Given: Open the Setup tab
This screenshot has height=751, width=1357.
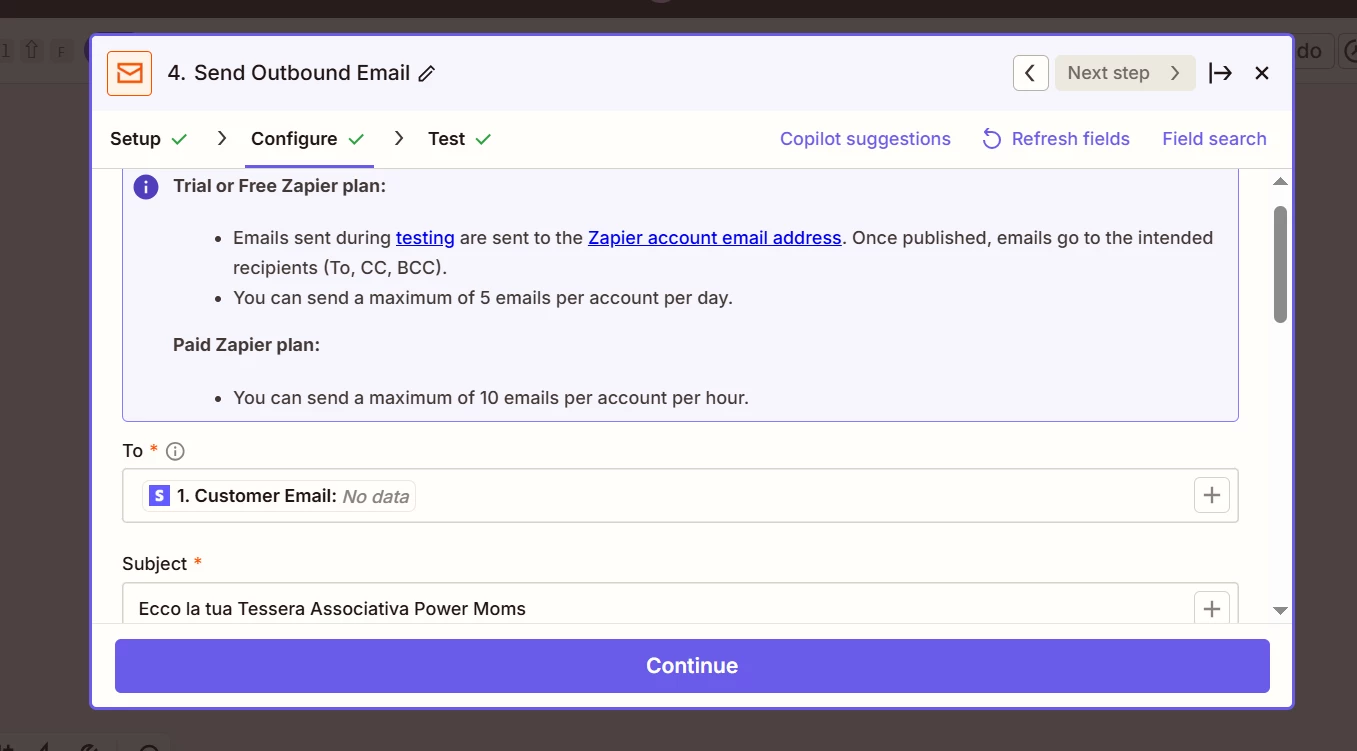Looking at the screenshot, I should pos(149,139).
